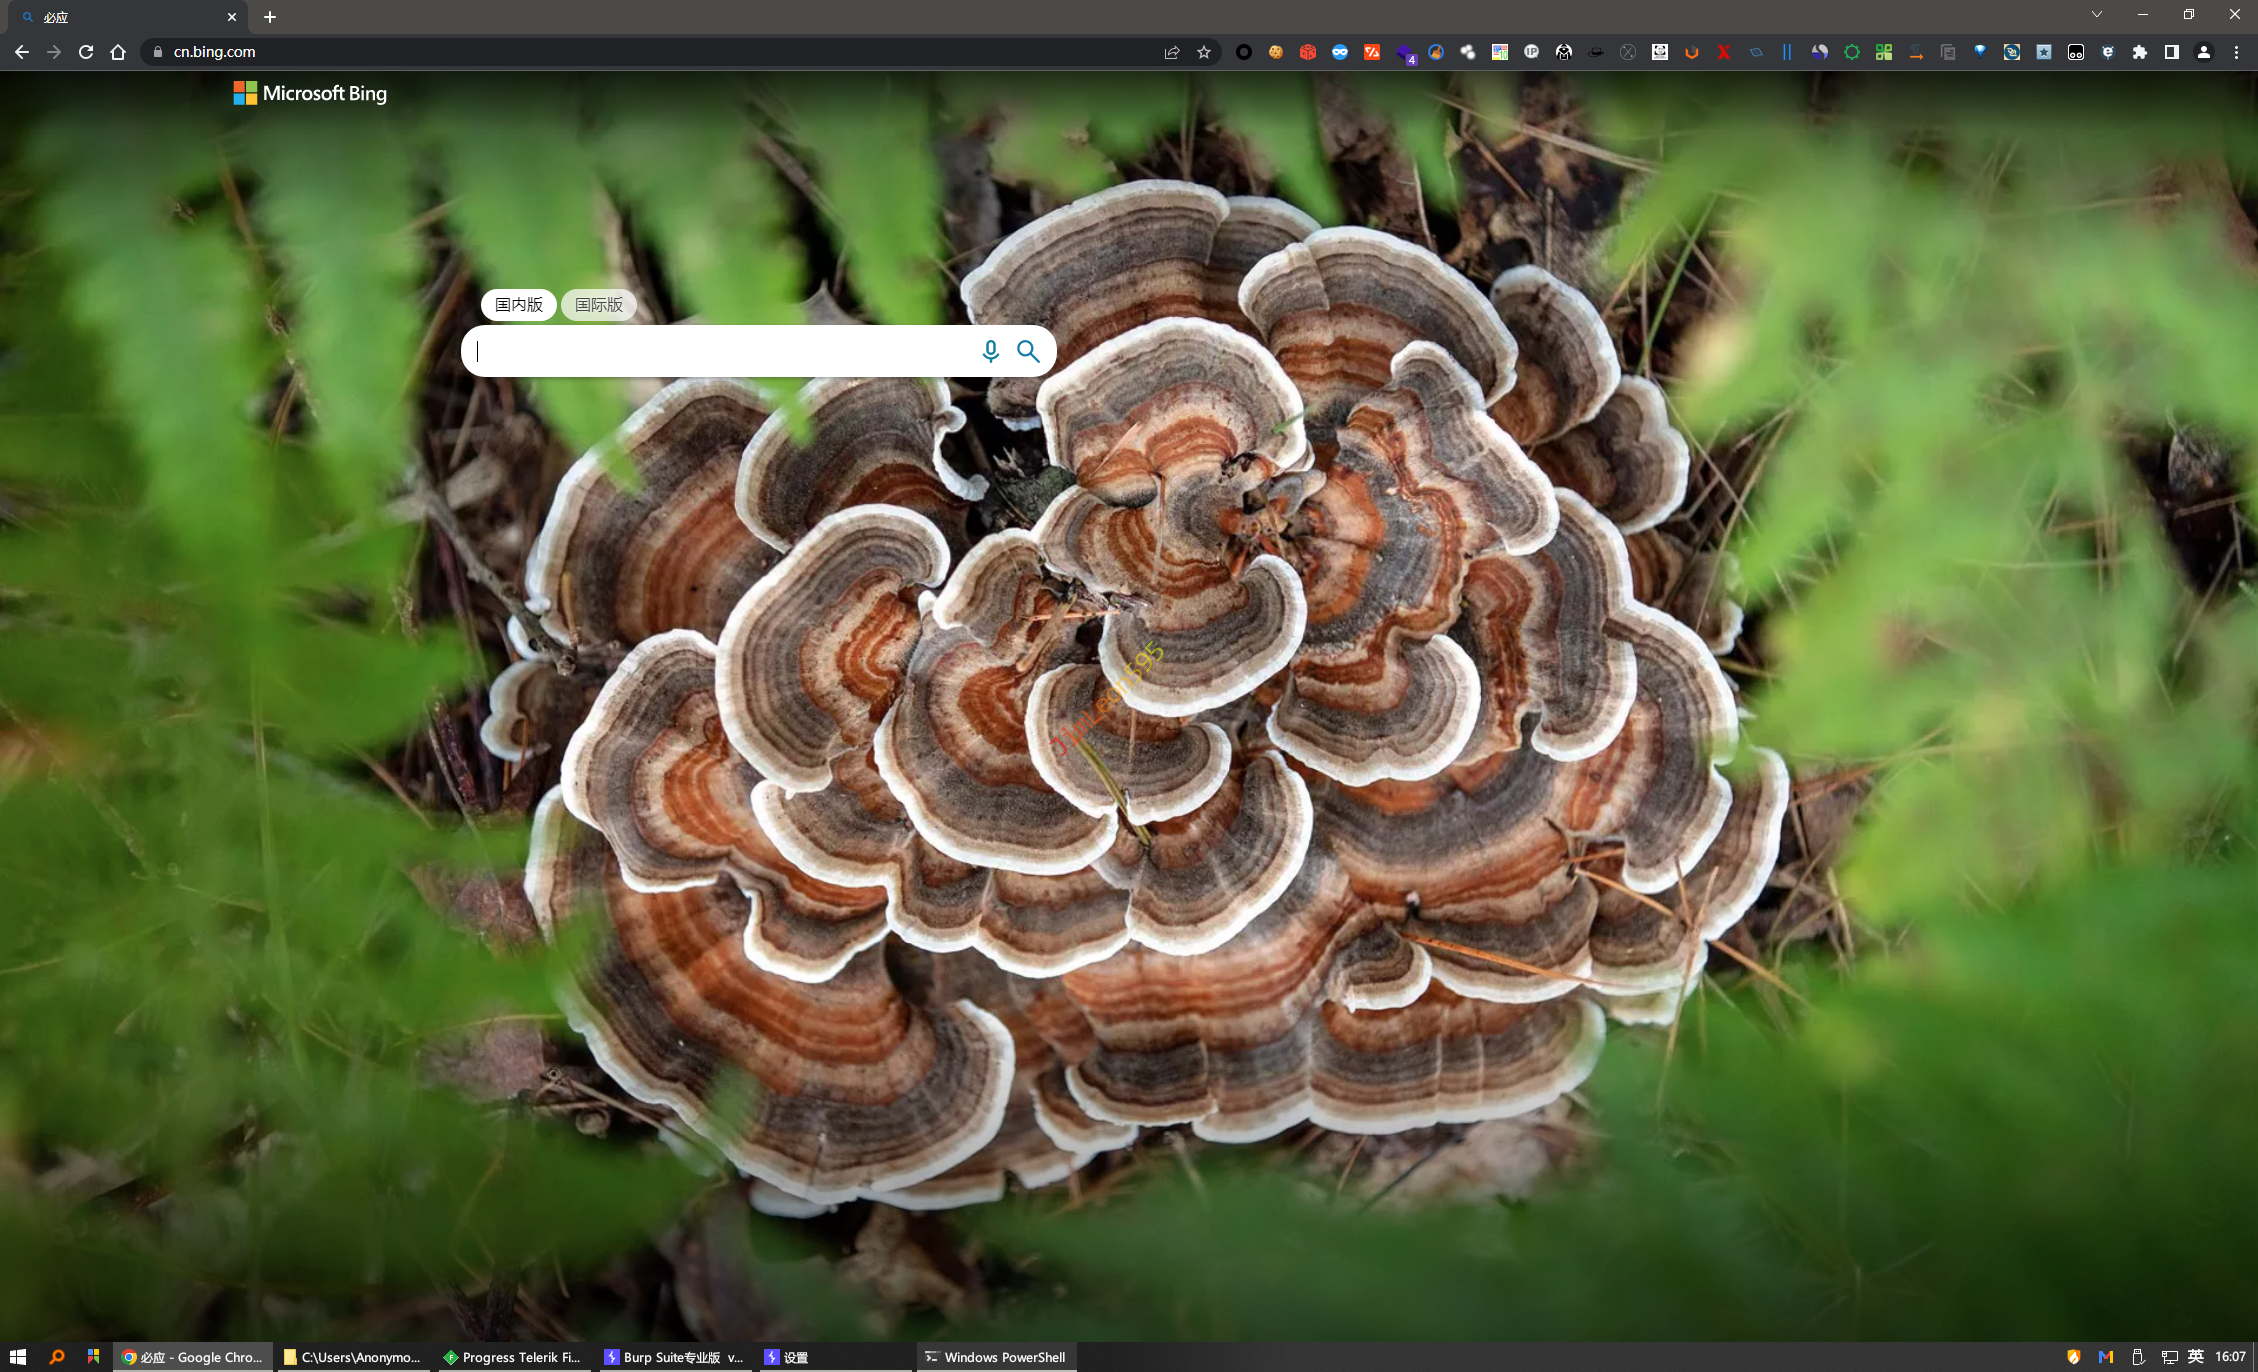This screenshot has width=2258, height=1372.
Task: Click the cookie extension icon
Action: pos(1276,52)
